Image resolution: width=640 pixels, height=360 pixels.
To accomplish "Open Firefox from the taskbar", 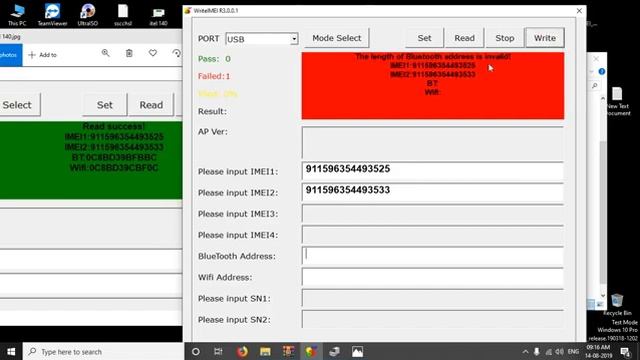I will (x=242, y=351).
